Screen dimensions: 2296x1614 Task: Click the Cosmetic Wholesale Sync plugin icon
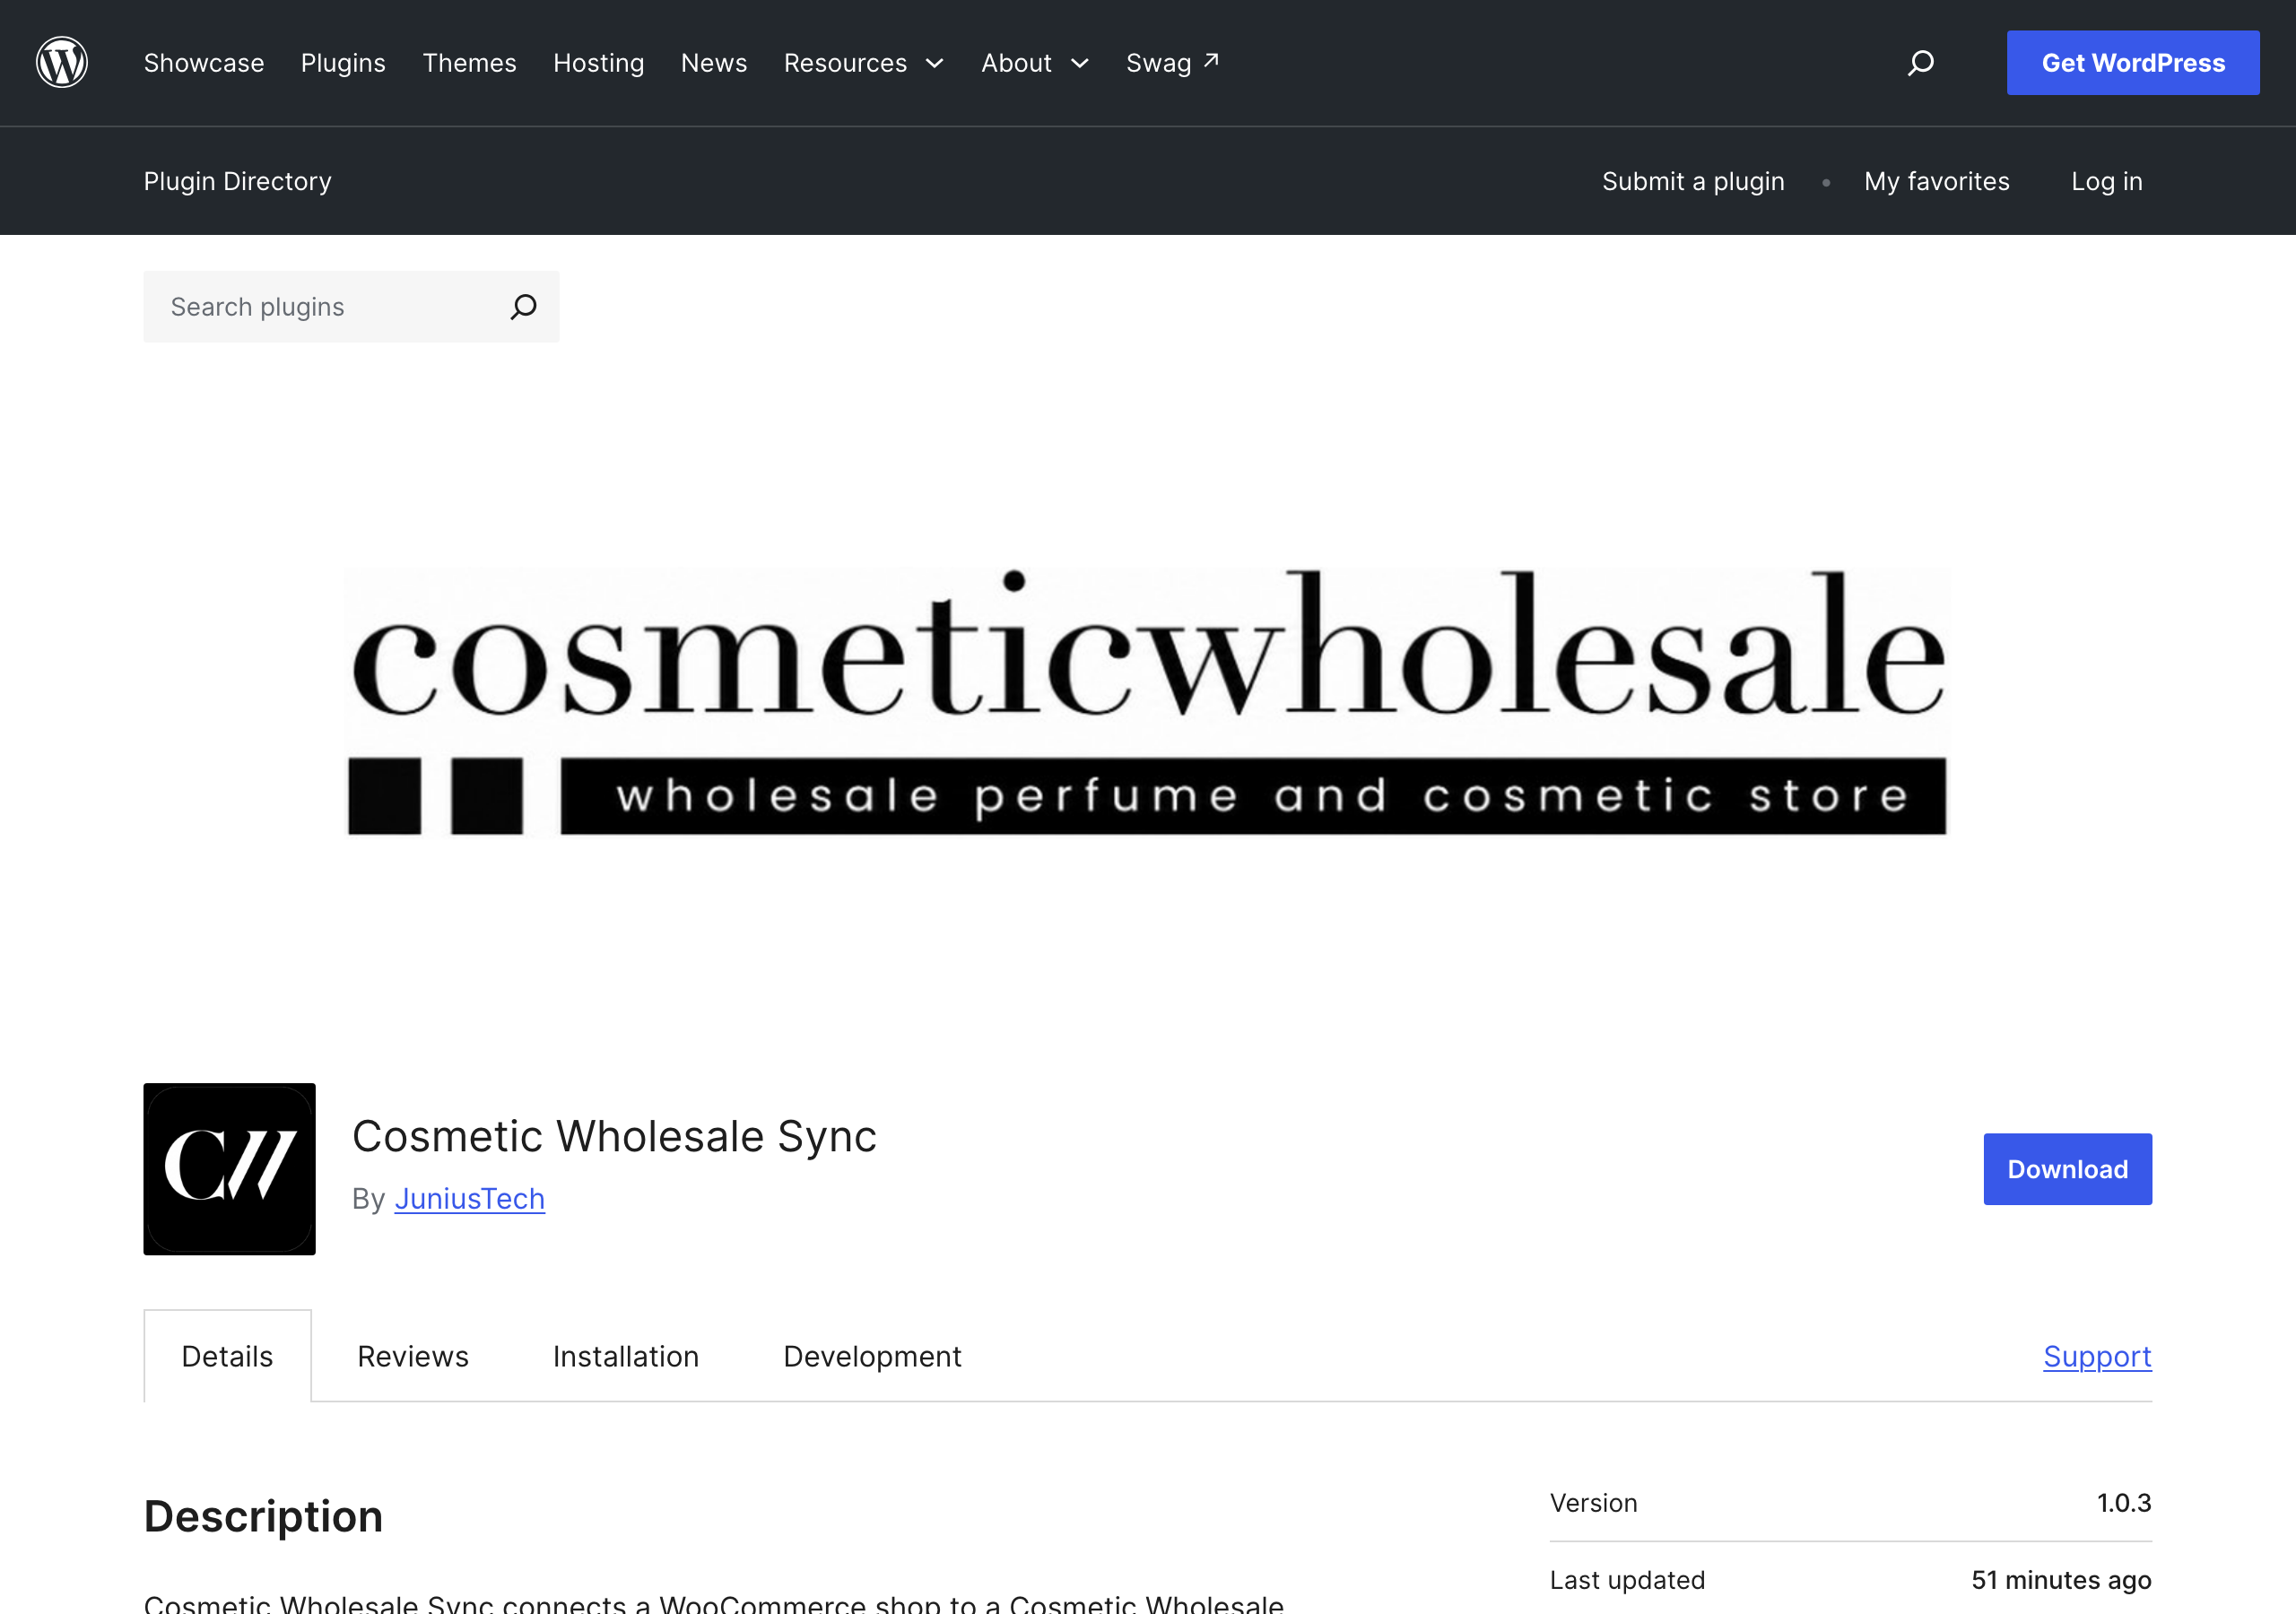point(229,1169)
